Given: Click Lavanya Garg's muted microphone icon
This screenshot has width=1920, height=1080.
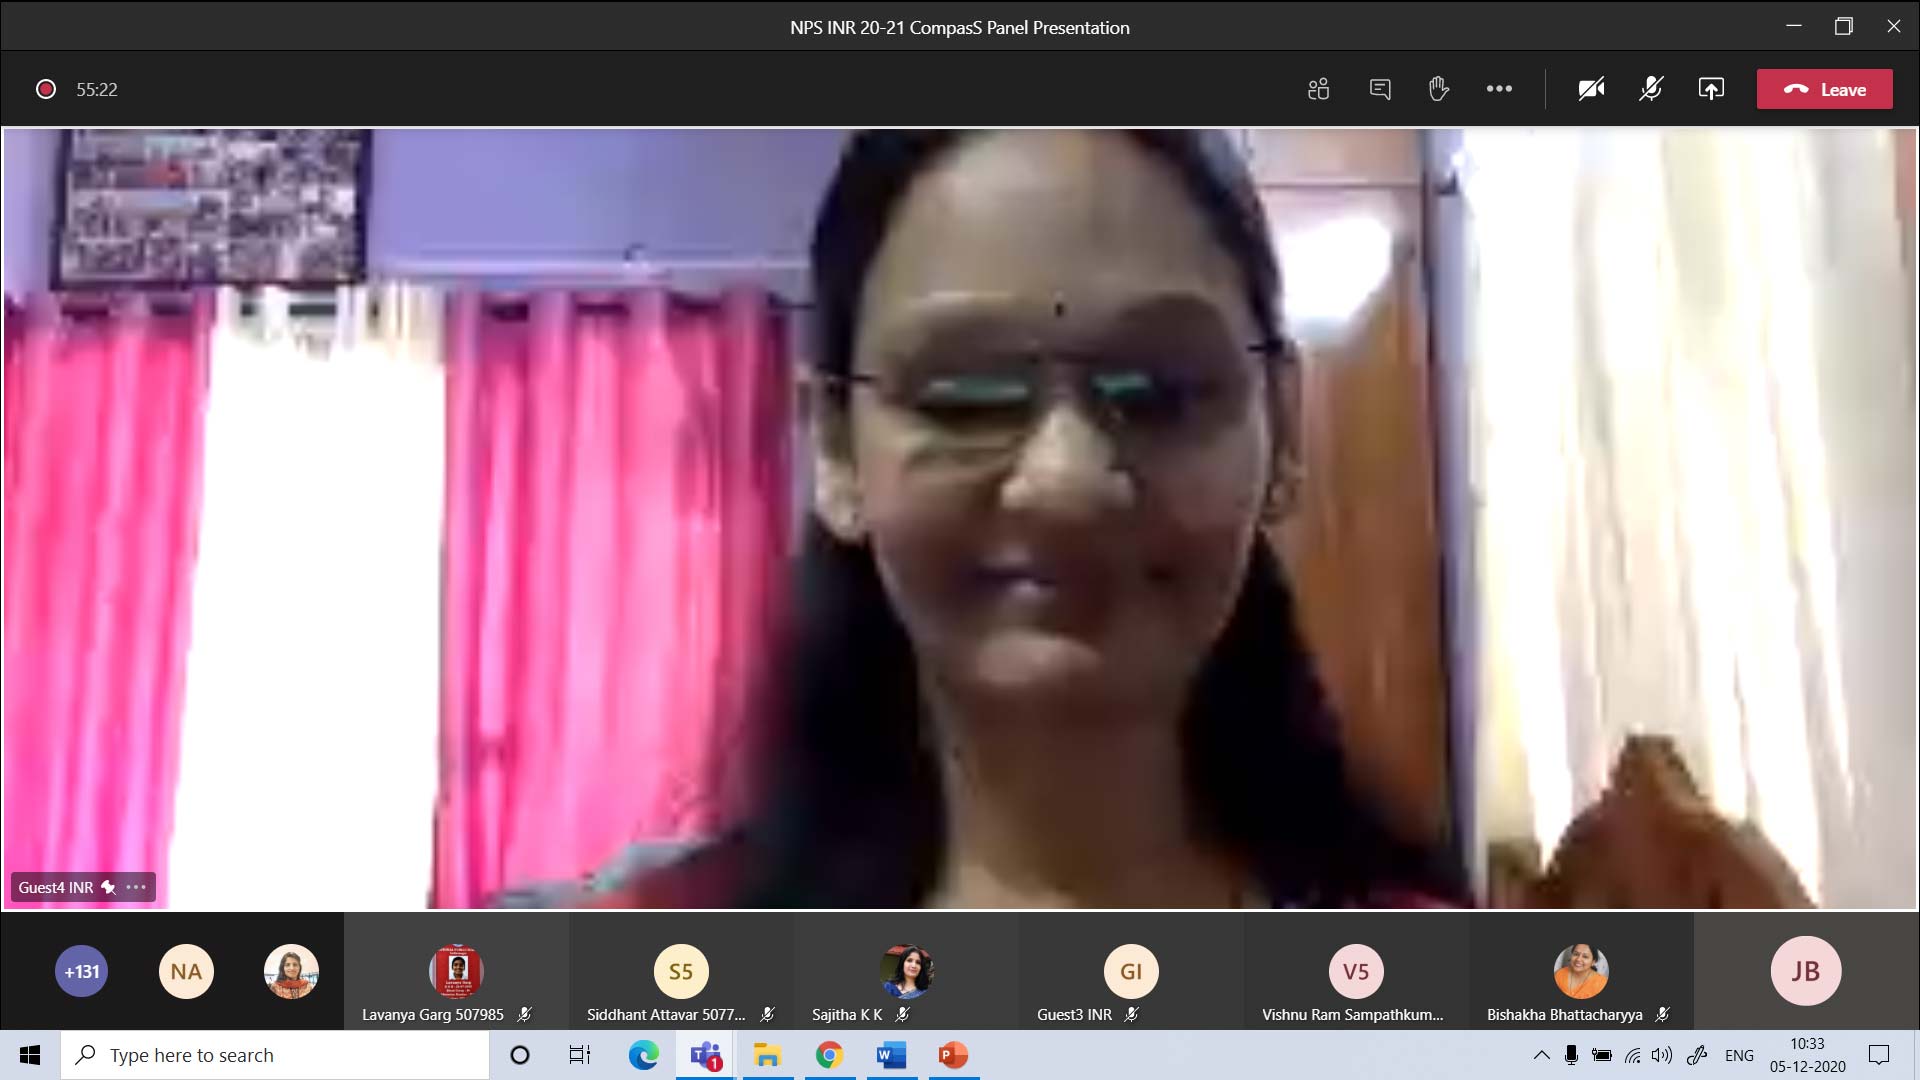Looking at the screenshot, I should 524,1014.
